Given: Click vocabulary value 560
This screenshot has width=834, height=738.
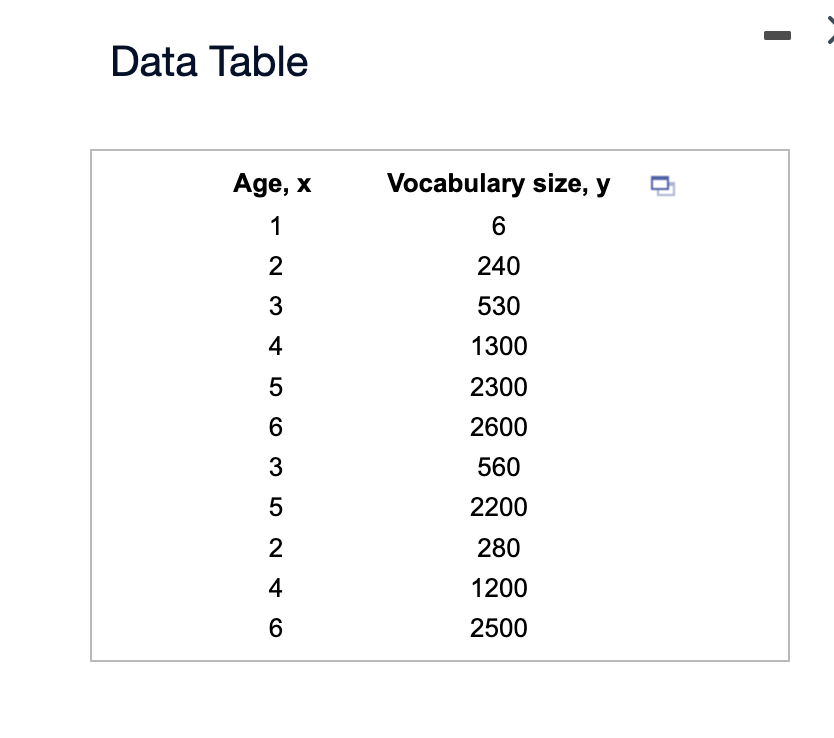Looking at the screenshot, I should pos(498,467).
